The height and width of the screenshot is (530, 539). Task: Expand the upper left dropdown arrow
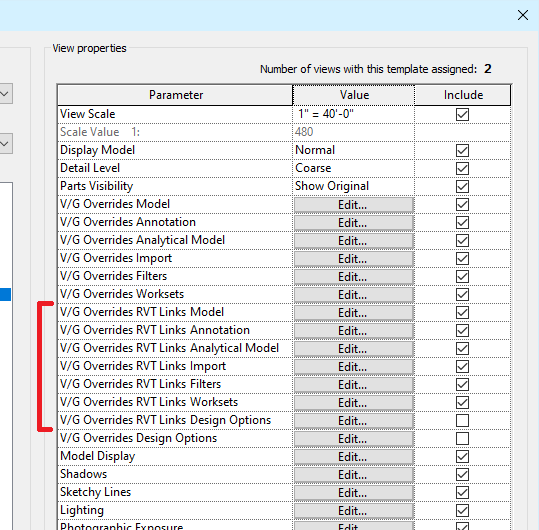[4, 93]
